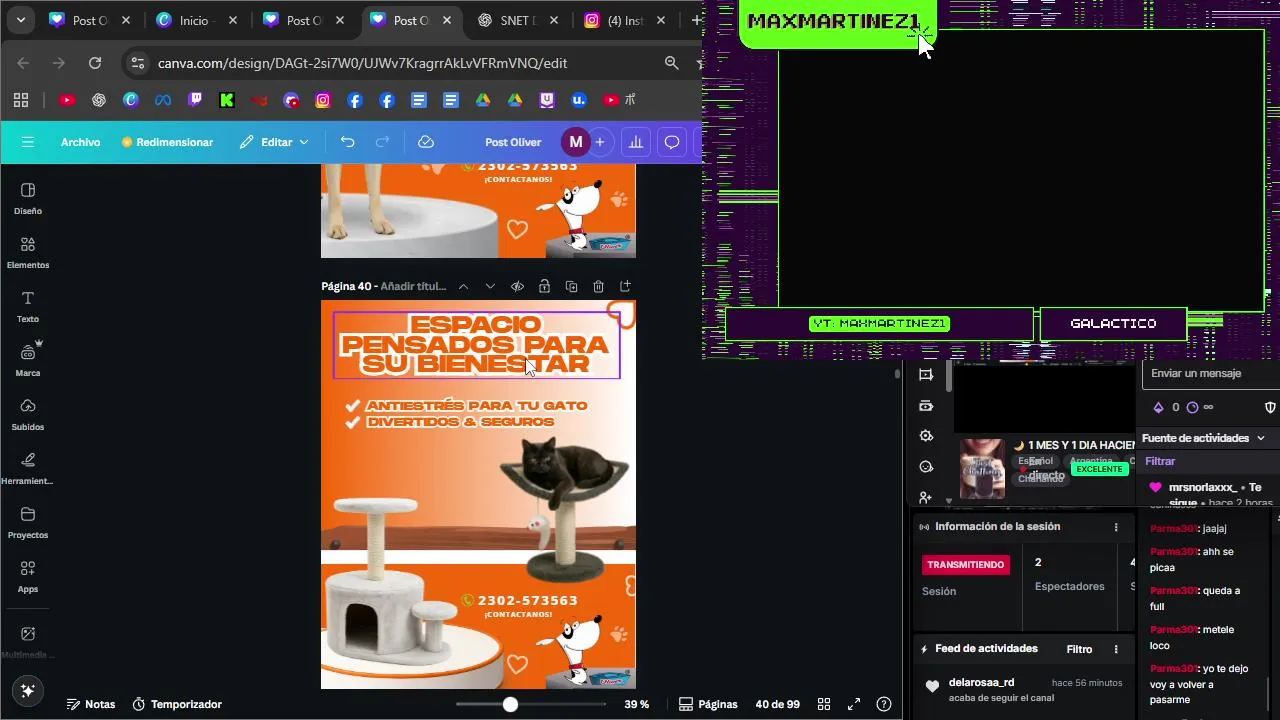Open browser zoom magnifier in address bar
This screenshot has width=1280, height=720.
pyautogui.click(x=672, y=63)
